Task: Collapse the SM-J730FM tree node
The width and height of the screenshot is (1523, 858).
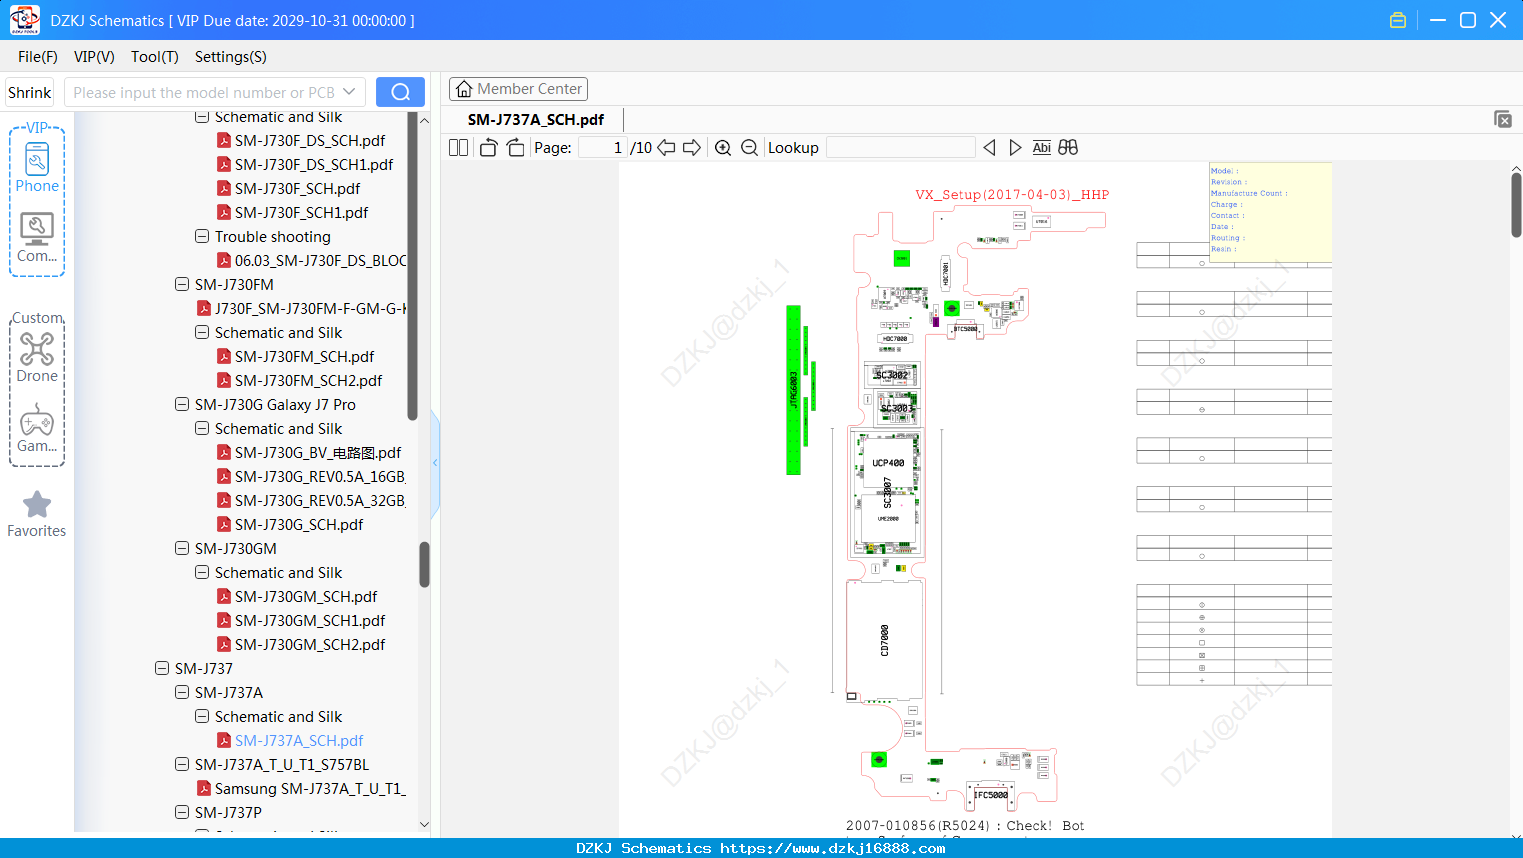Action: [182, 285]
